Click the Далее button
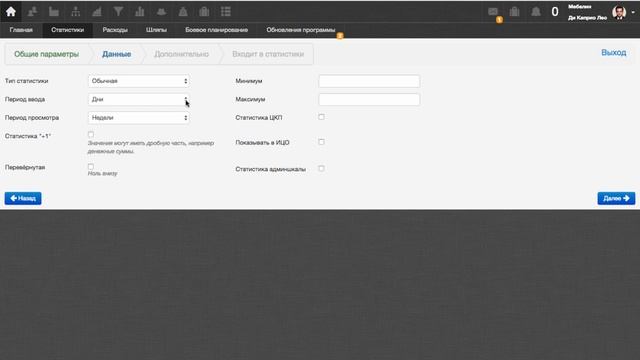The height and width of the screenshot is (360, 640). (616, 198)
